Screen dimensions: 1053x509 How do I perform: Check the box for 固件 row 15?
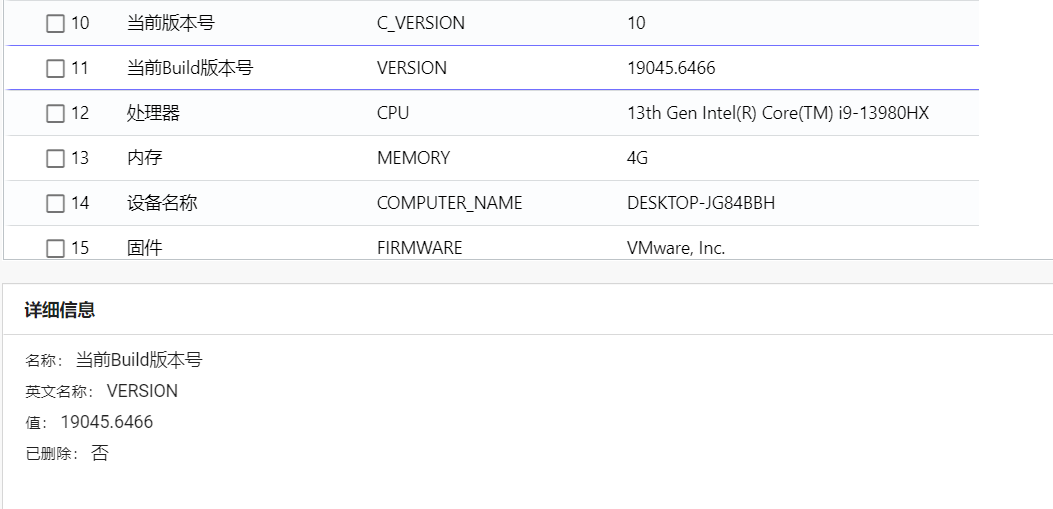point(55,248)
